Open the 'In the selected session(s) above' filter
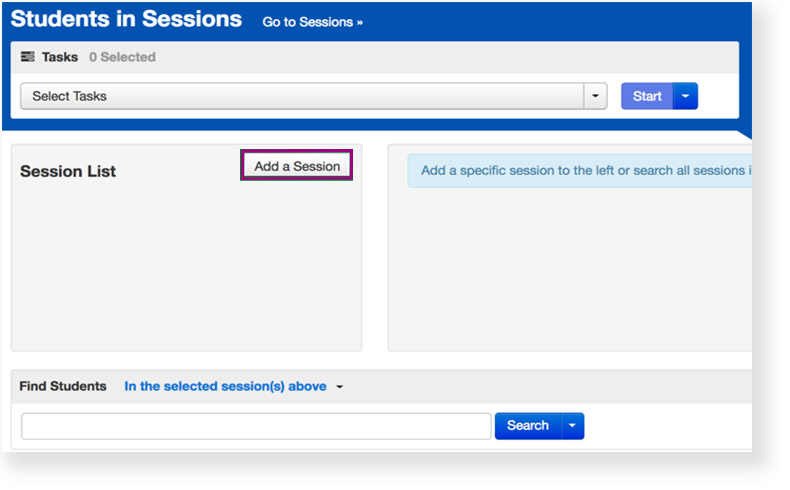The height and width of the screenshot is (490, 790). pyautogui.click(x=225, y=386)
